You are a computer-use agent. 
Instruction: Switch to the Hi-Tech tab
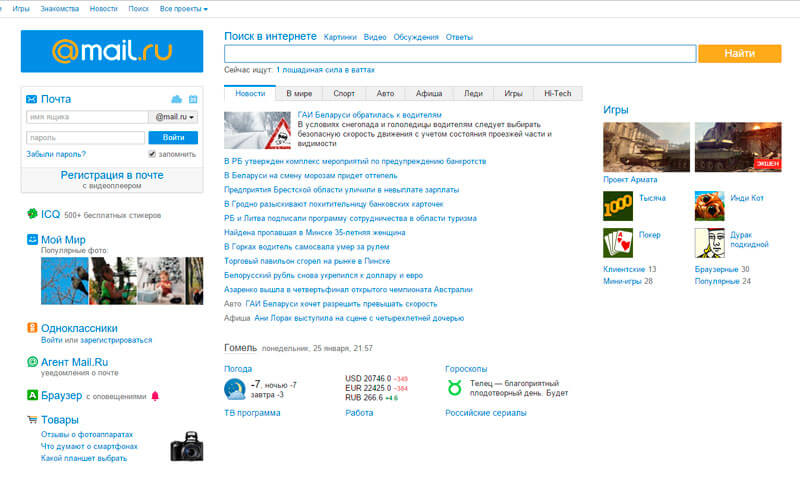click(558, 93)
